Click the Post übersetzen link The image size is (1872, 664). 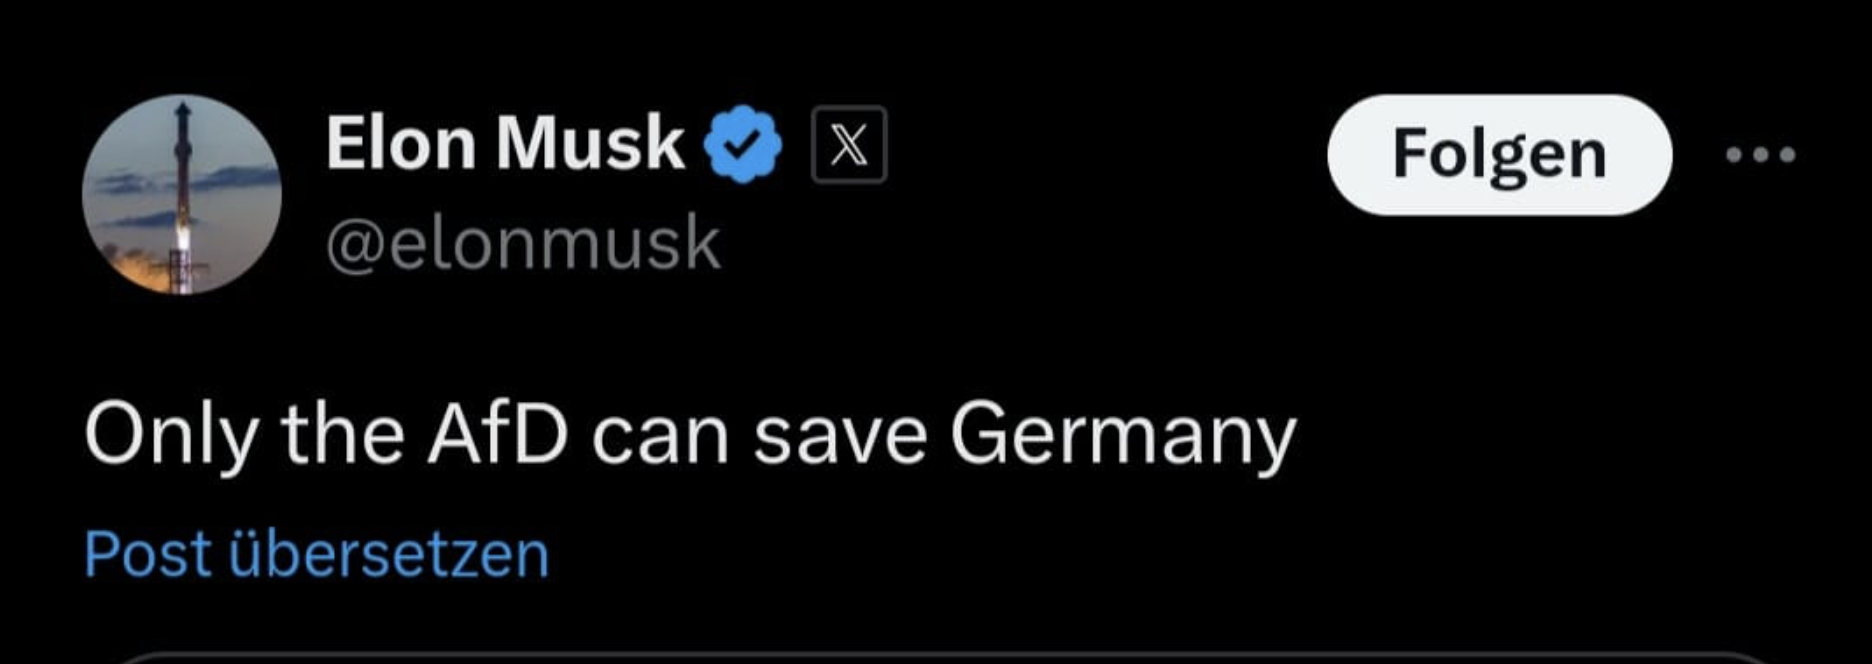tap(316, 554)
